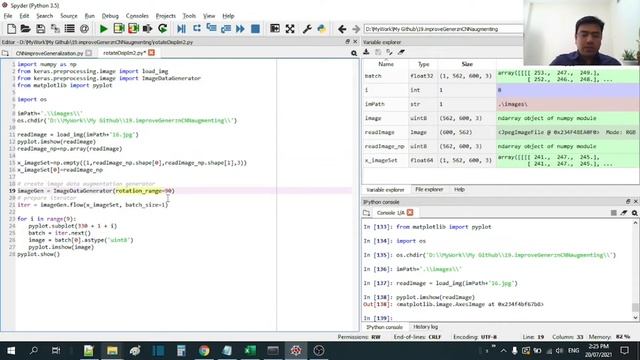640x360 pixels.
Task: Open the Help menu
Action: [x=228, y=16]
